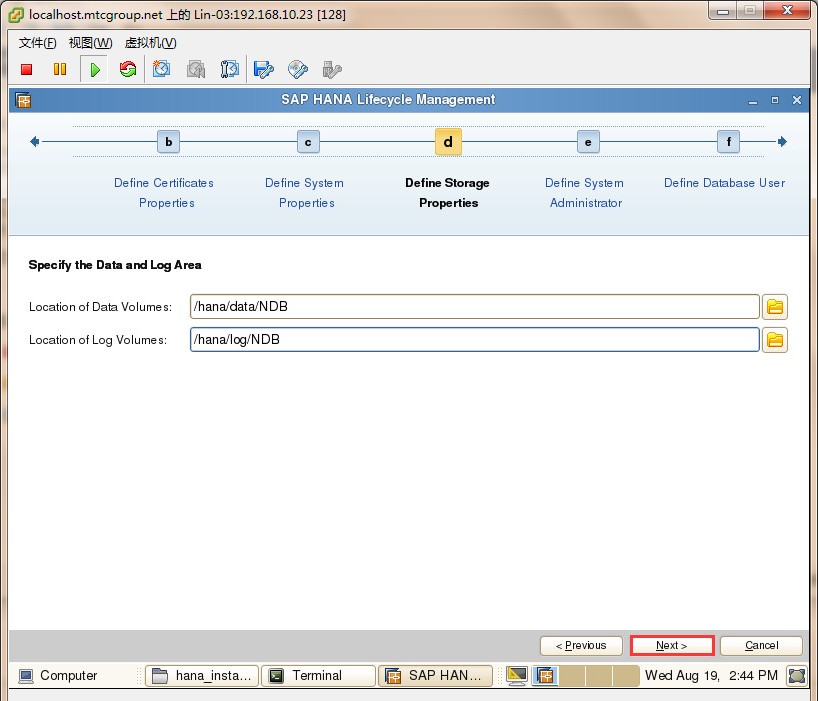
Task: Focus the Location of Log Volumes field
Action: 475,340
